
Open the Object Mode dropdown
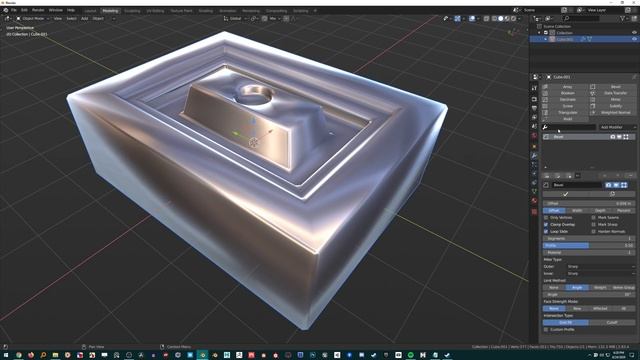(x=33, y=18)
